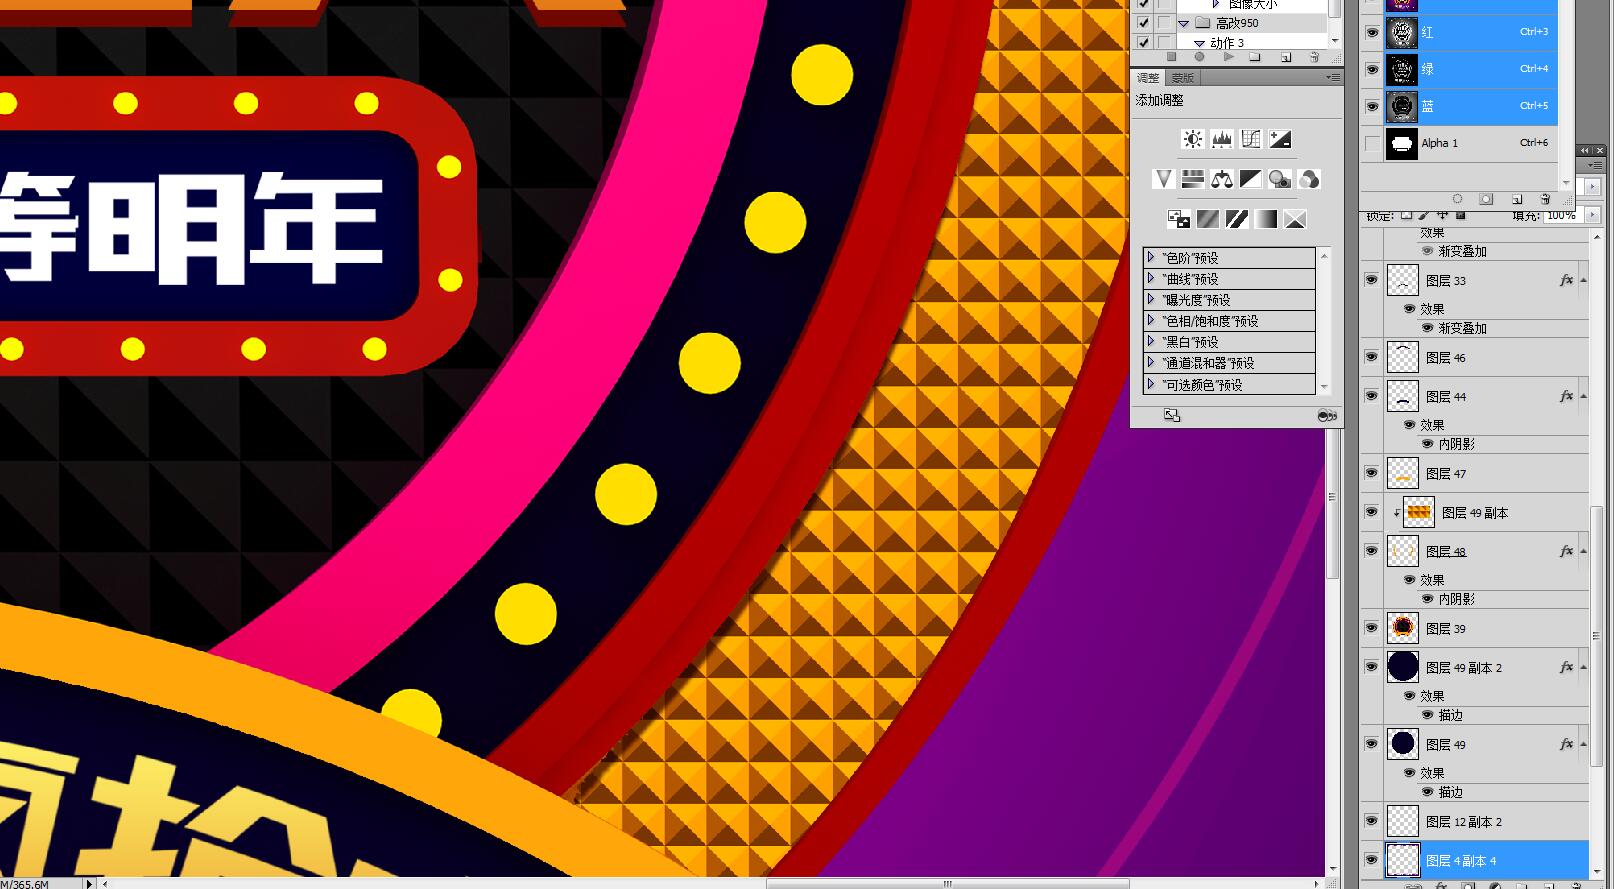This screenshot has height=889, width=1614.
Task: Select layer 图层 12 副本 2
Action: [1486, 822]
